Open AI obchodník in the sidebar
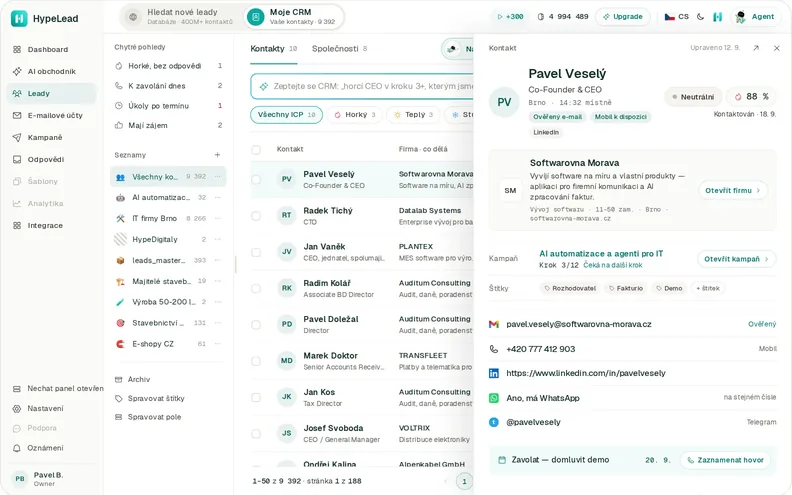The width and height of the screenshot is (792, 495). click(52, 71)
